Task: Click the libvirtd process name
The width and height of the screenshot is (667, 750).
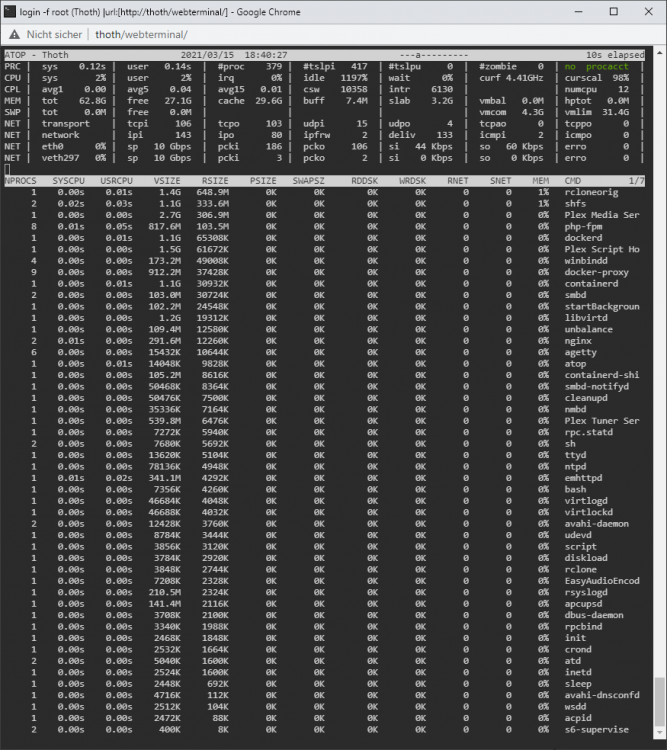Action: [586, 318]
